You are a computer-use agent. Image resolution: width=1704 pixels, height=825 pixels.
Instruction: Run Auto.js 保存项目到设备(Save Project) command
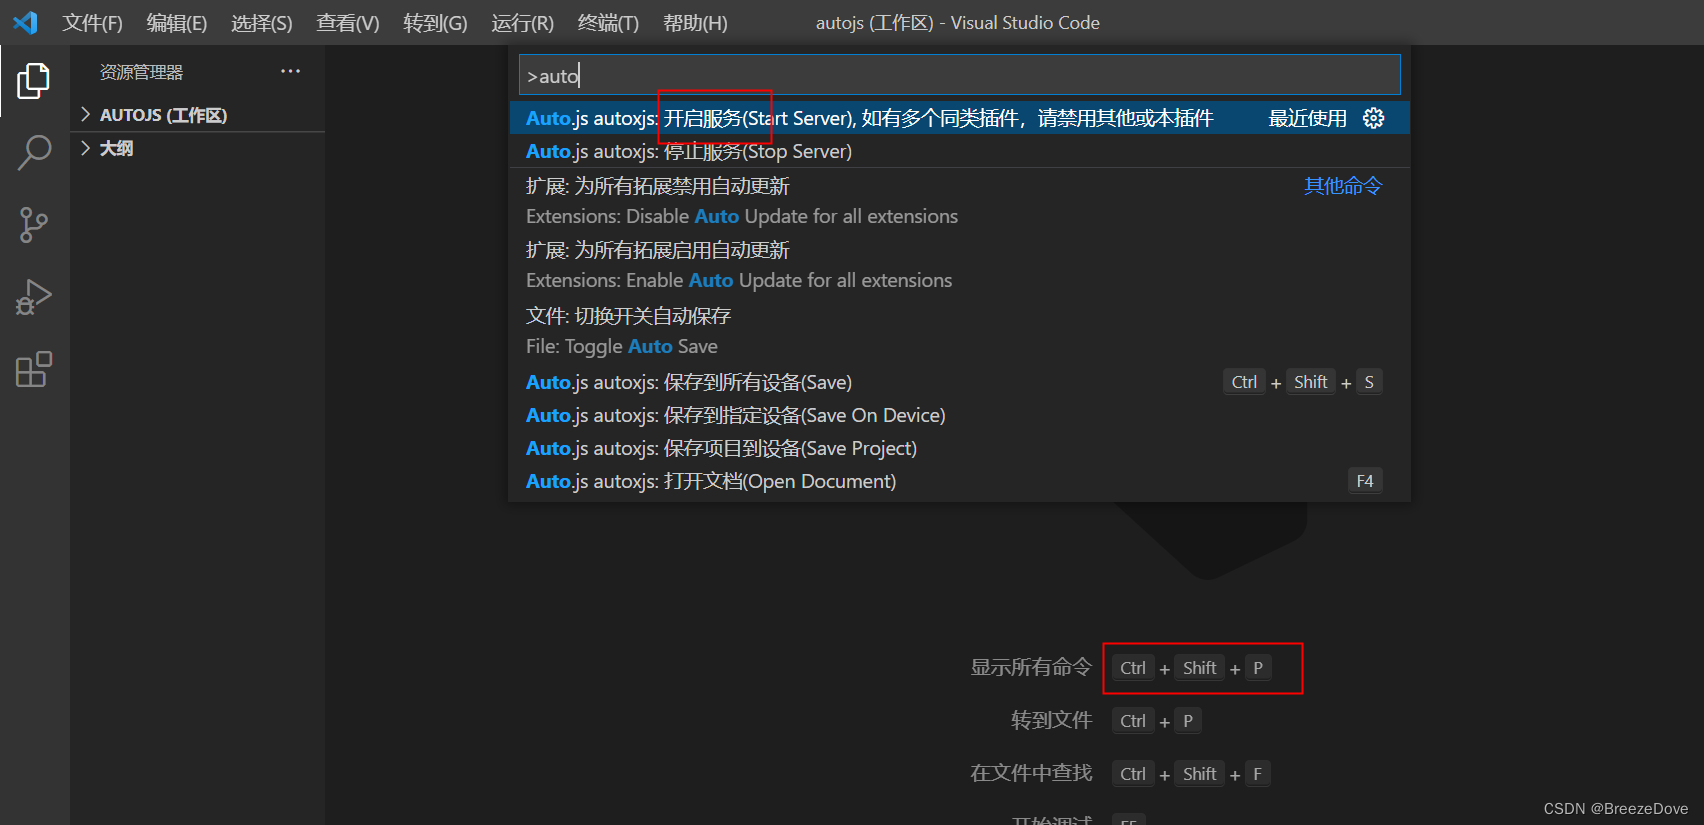960,448
